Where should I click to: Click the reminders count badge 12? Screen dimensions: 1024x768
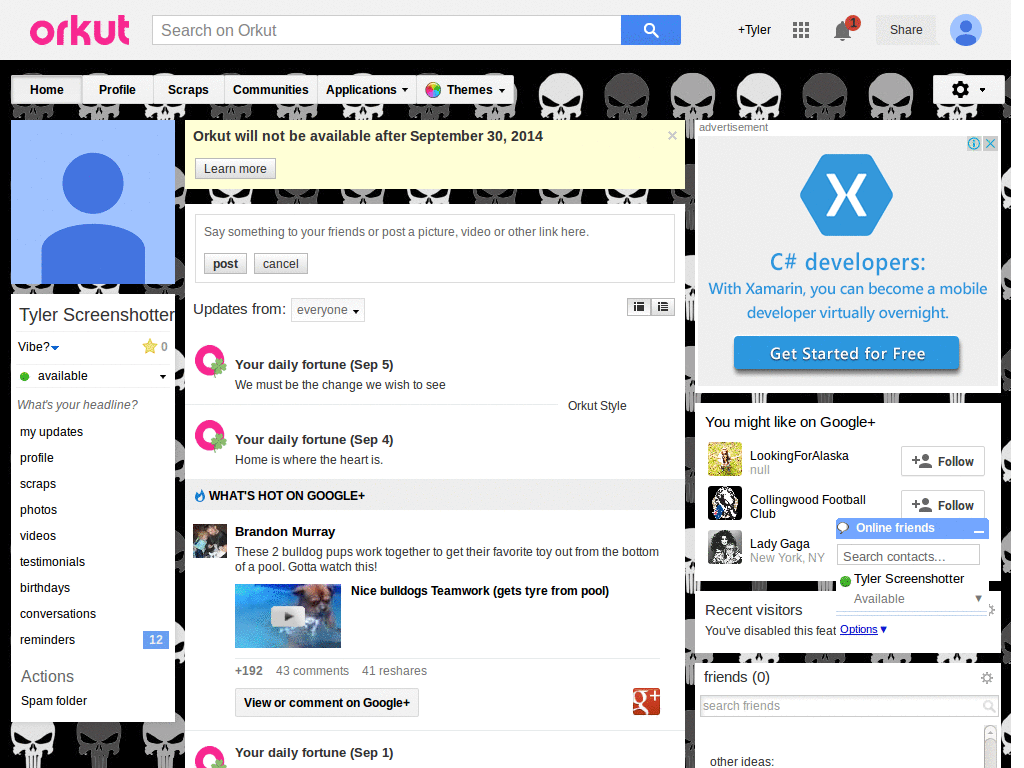click(x=155, y=639)
